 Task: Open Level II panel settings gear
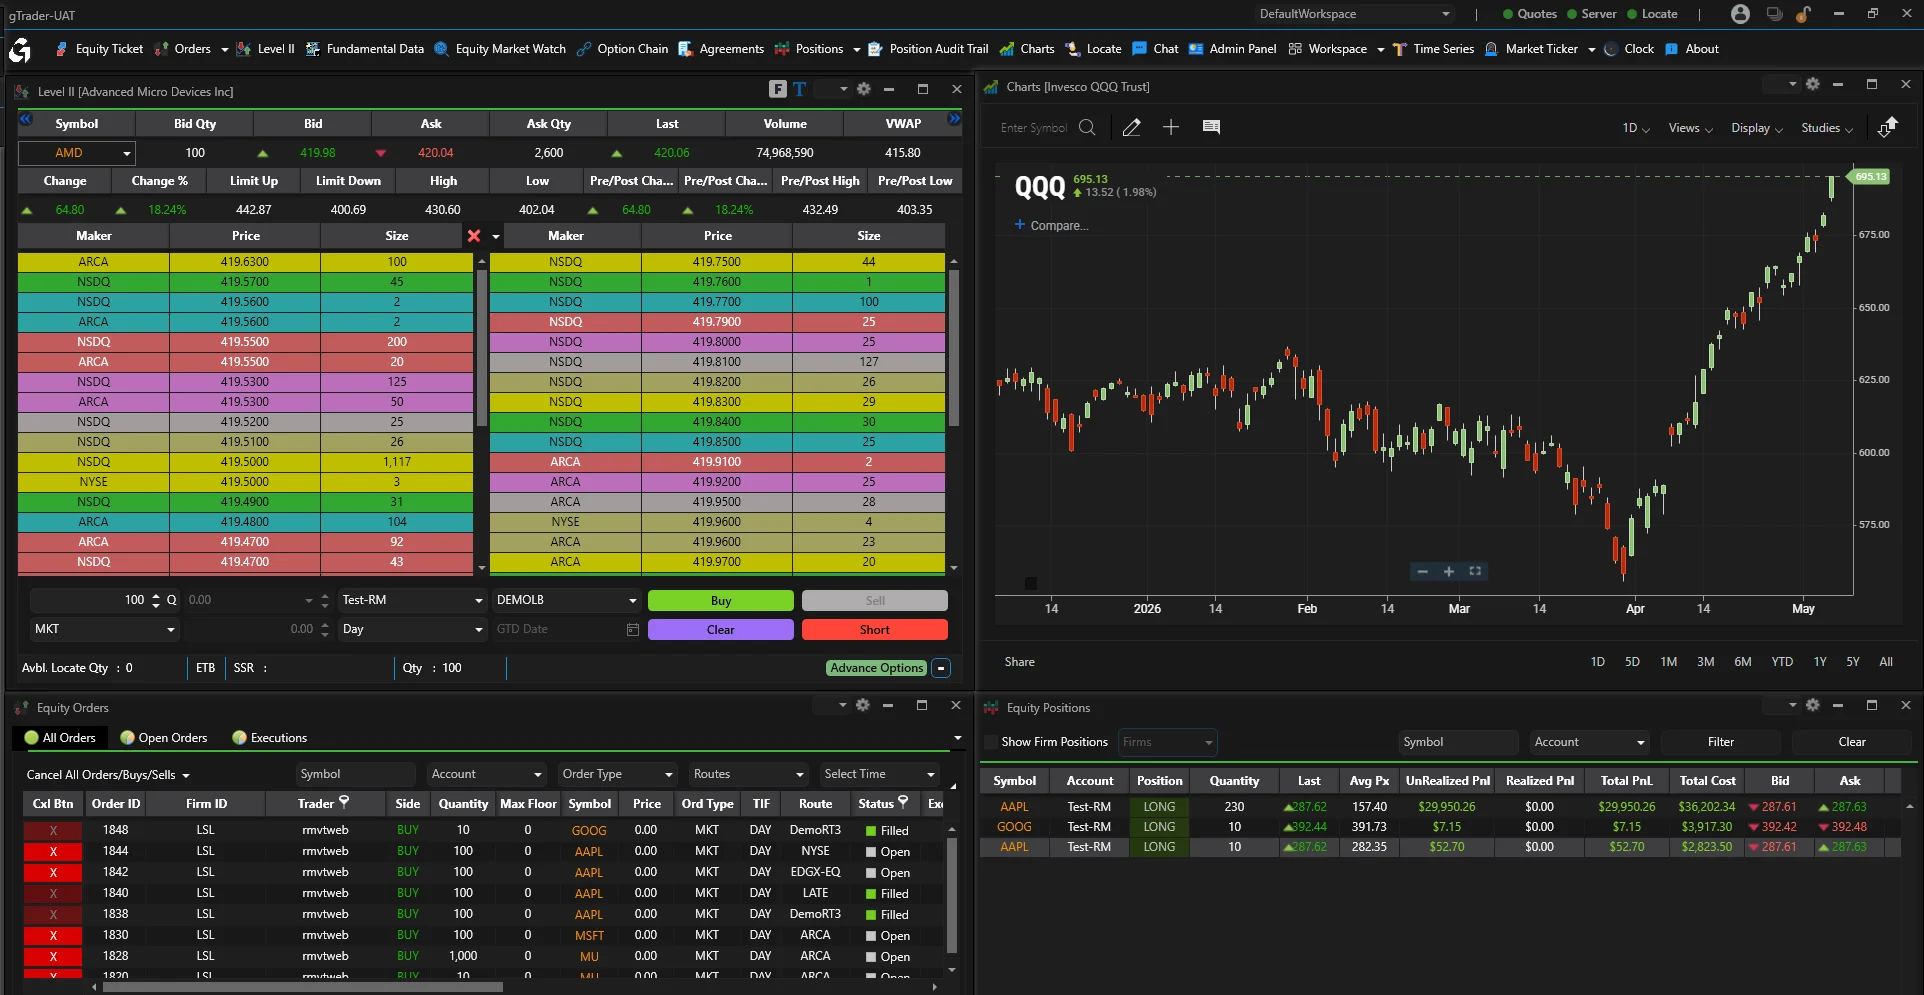[x=864, y=89]
